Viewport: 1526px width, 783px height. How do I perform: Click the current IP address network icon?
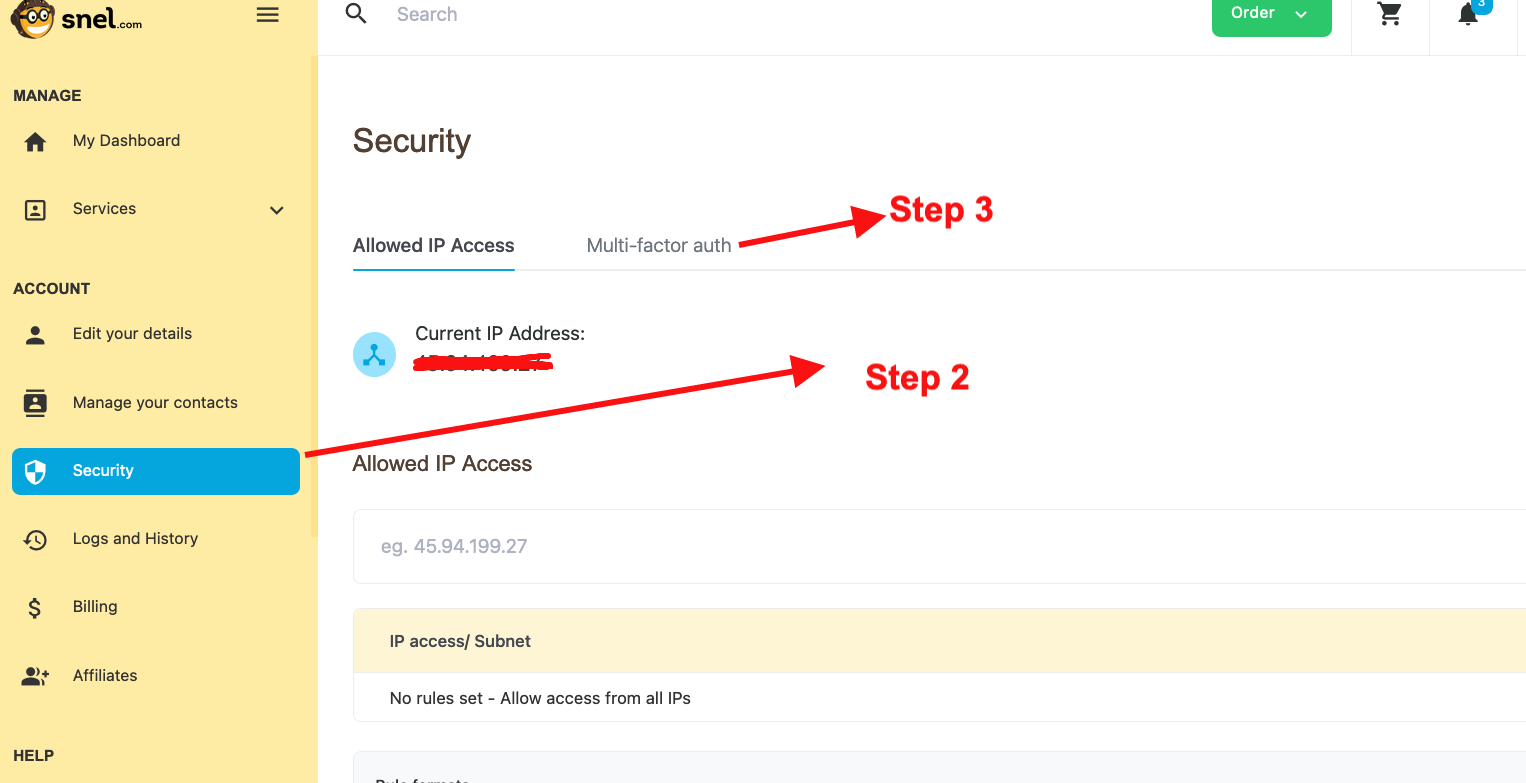374,355
